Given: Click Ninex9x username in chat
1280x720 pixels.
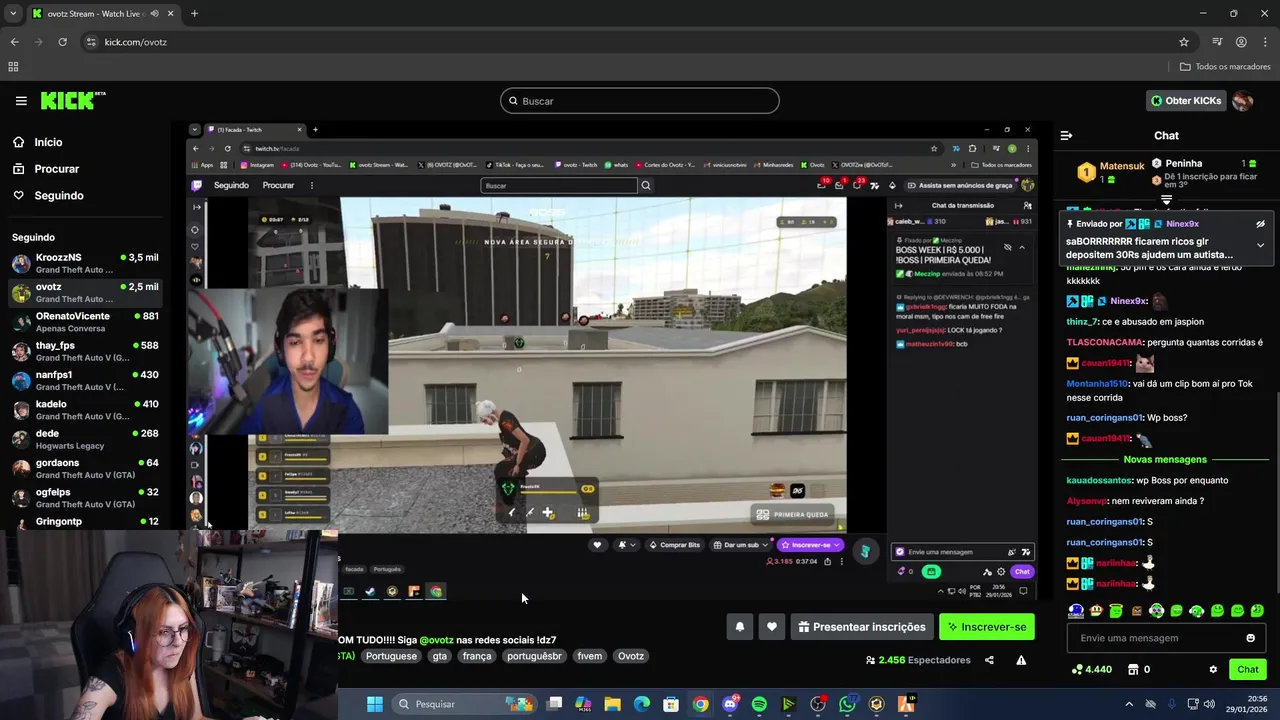Looking at the screenshot, I should (1129, 301).
